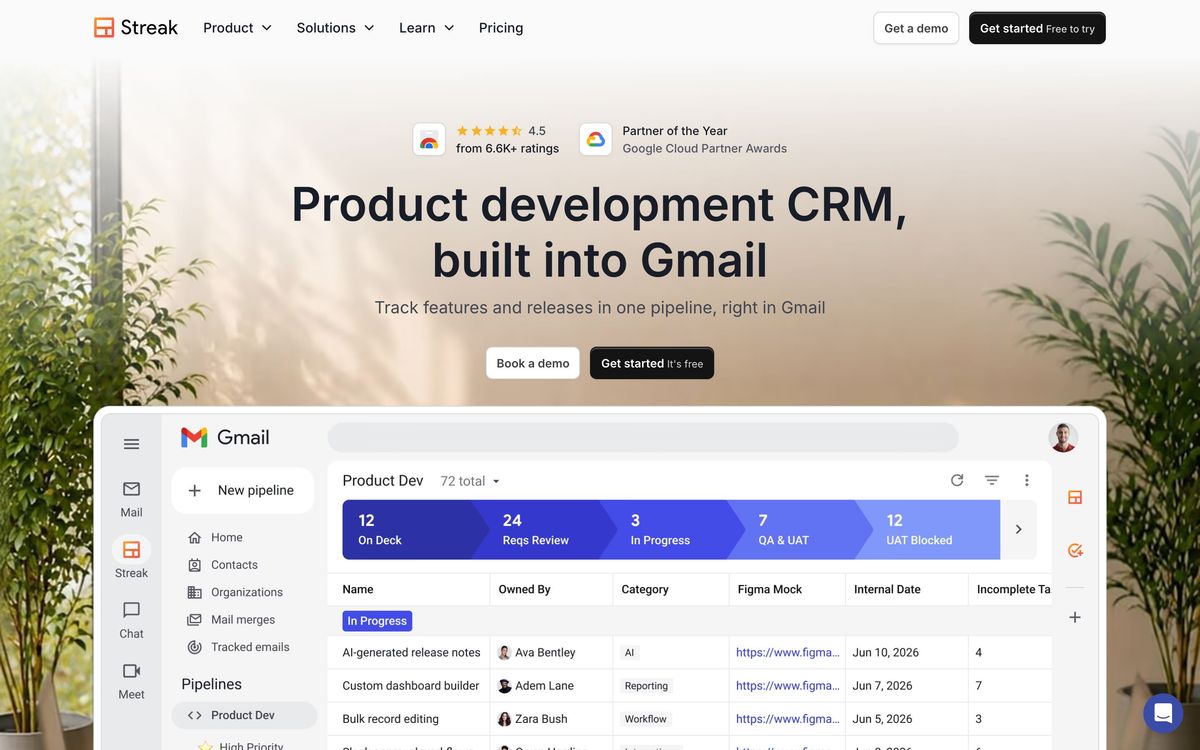This screenshot has width=1200, height=750.
Task: Click the filter icon in pipeline header
Action: [x=992, y=480]
